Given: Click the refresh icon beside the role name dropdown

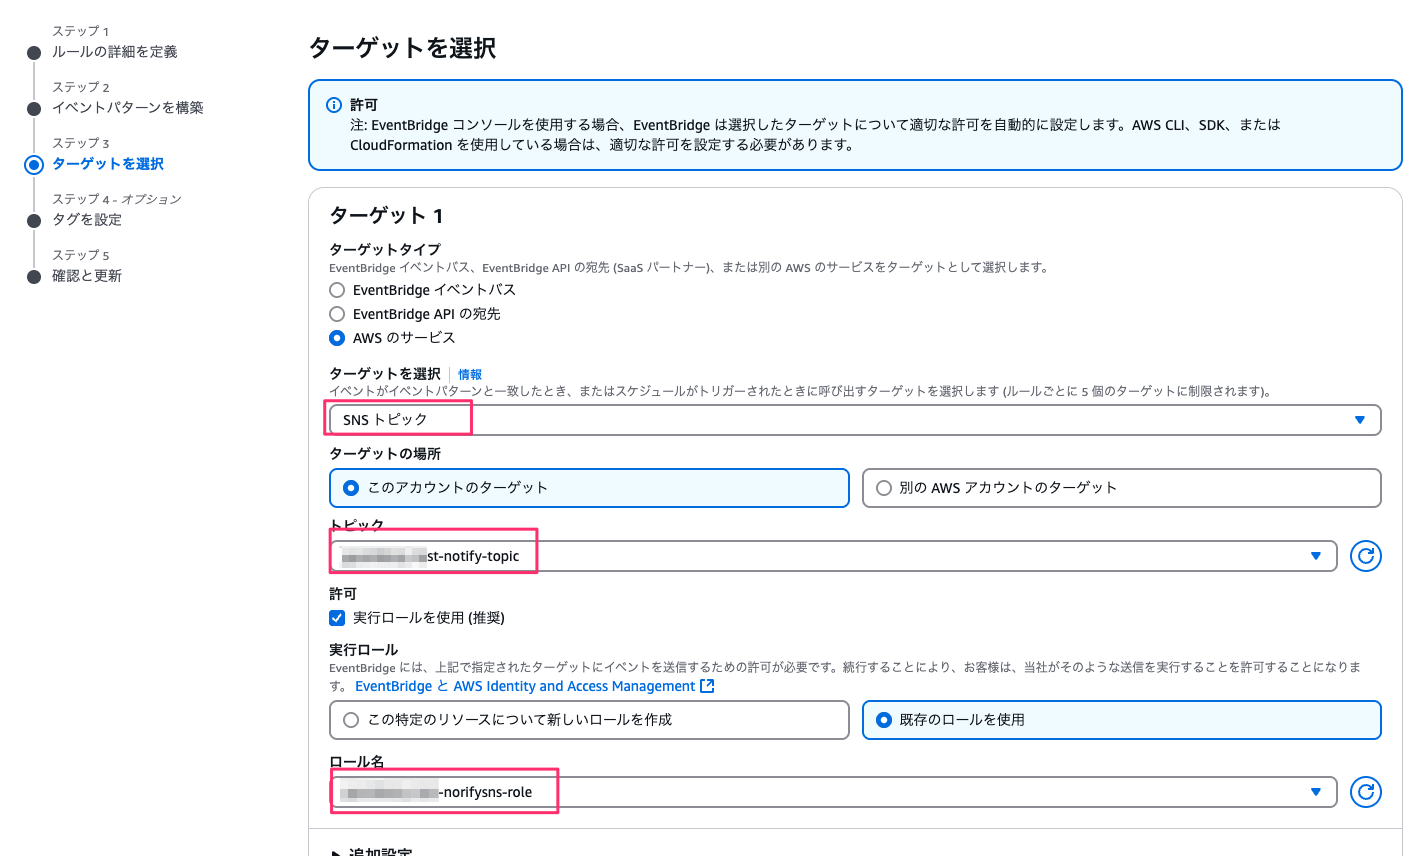Looking at the screenshot, I should (1365, 792).
